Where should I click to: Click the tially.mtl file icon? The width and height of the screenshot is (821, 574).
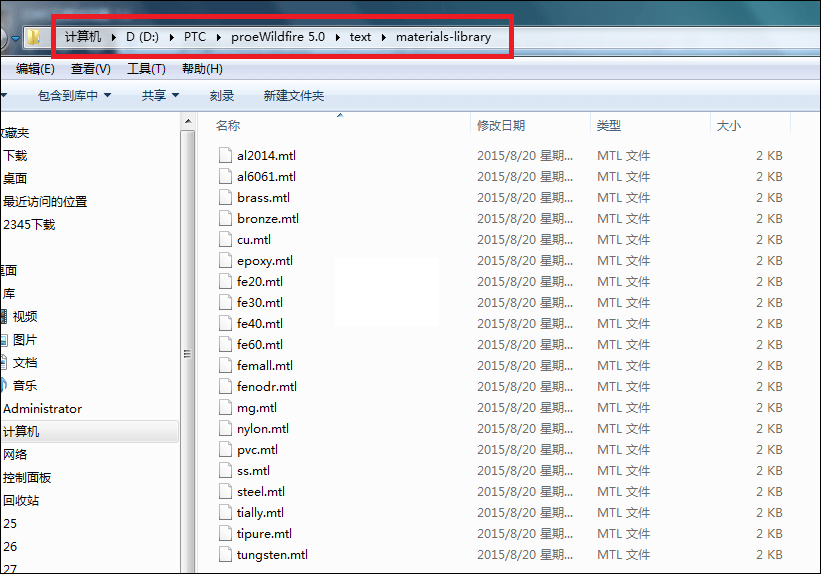click(225, 512)
